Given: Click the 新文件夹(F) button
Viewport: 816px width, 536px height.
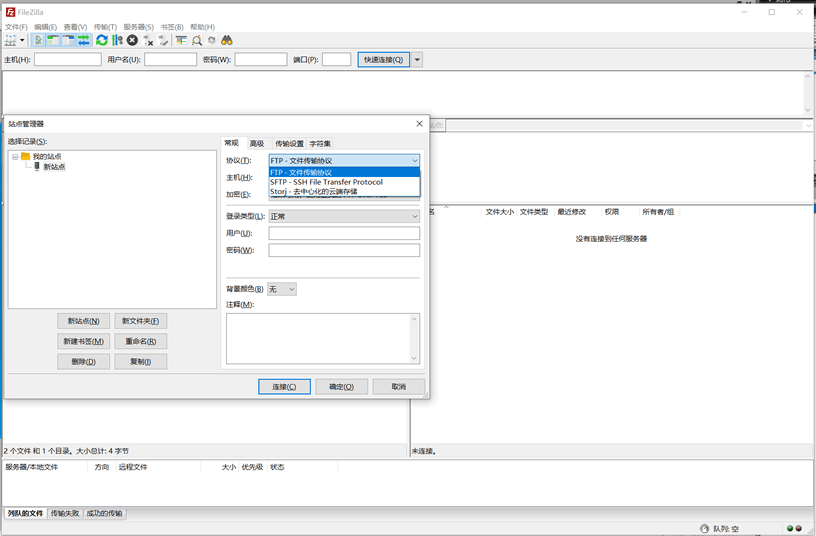Looking at the screenshot, I should (x=141, y=321).
